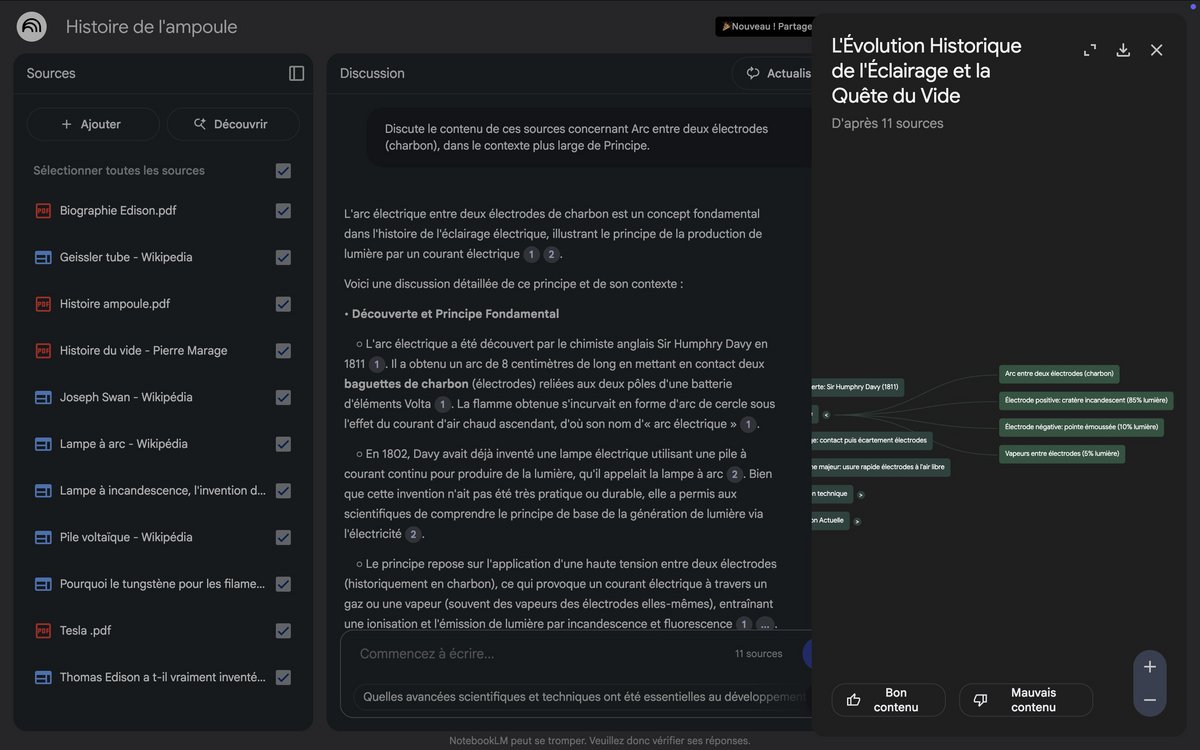Click the 'Nouveau ! Partage' banner
This screenshot has height=750, width=1200.
(x=764, y=27)
